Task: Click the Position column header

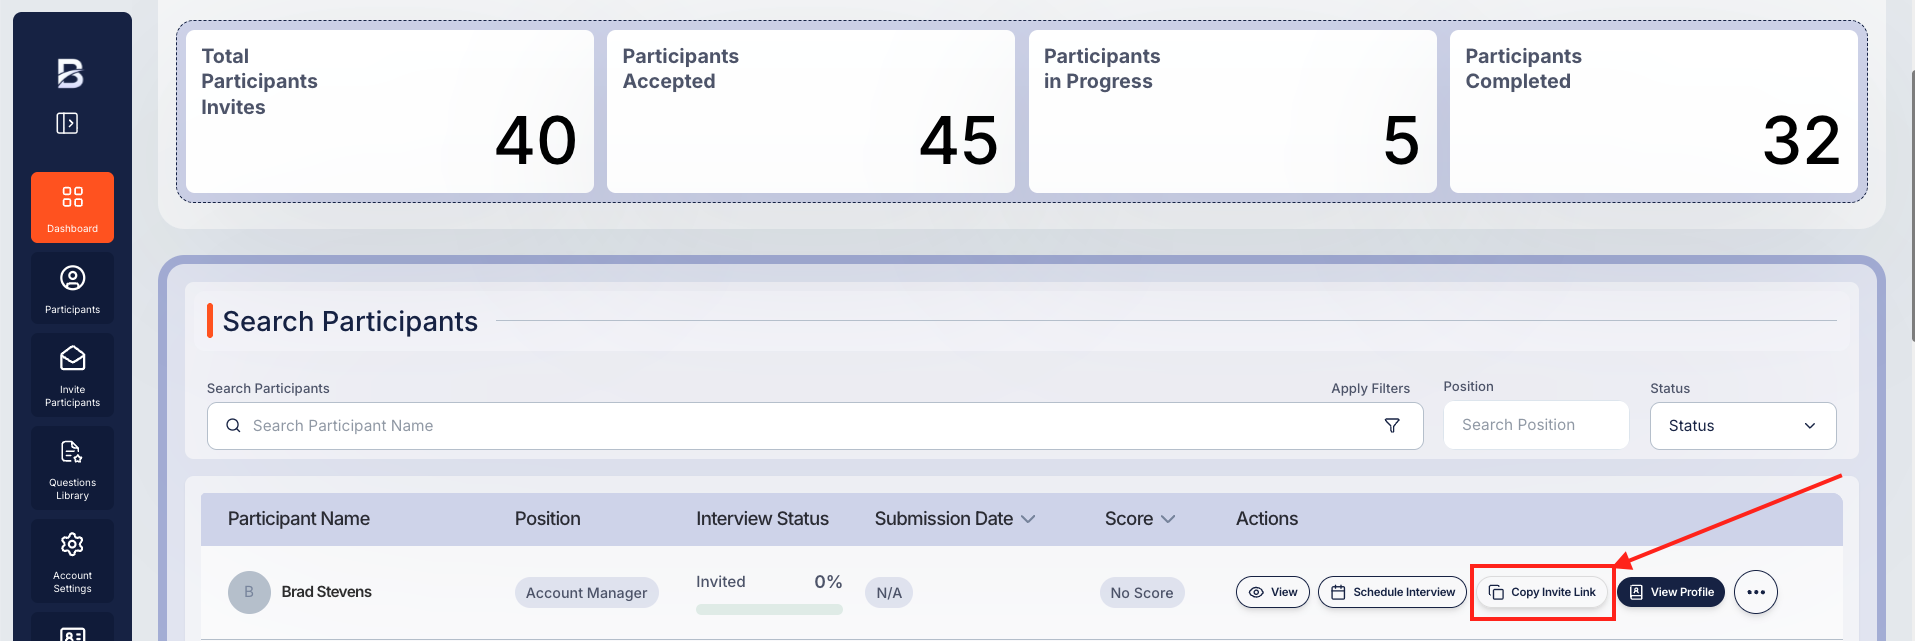Action: click(x=548, y=519)
